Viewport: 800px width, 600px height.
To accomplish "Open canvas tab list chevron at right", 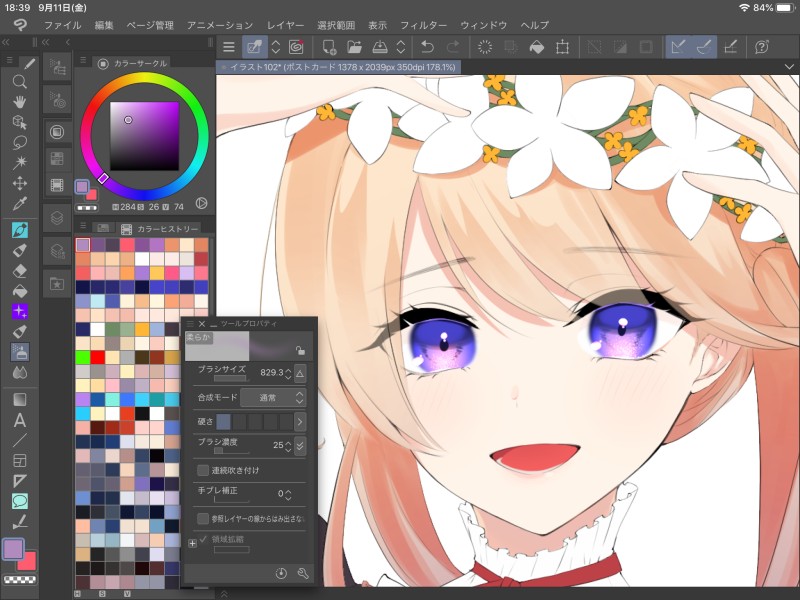I will click(x=789, y=67).
